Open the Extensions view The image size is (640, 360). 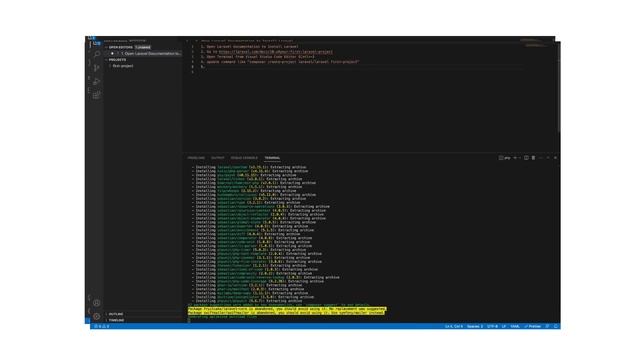coord(97,95)
